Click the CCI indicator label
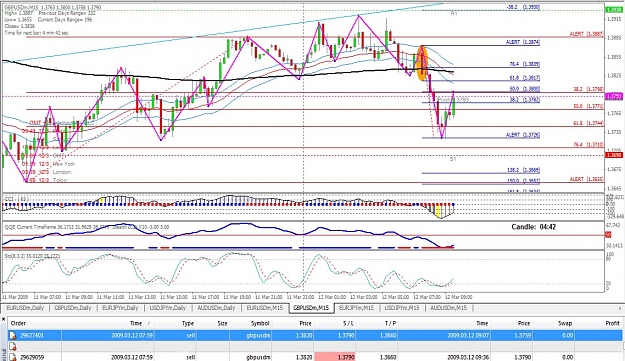The image size is (625, 361). click(x=16, y=198)
